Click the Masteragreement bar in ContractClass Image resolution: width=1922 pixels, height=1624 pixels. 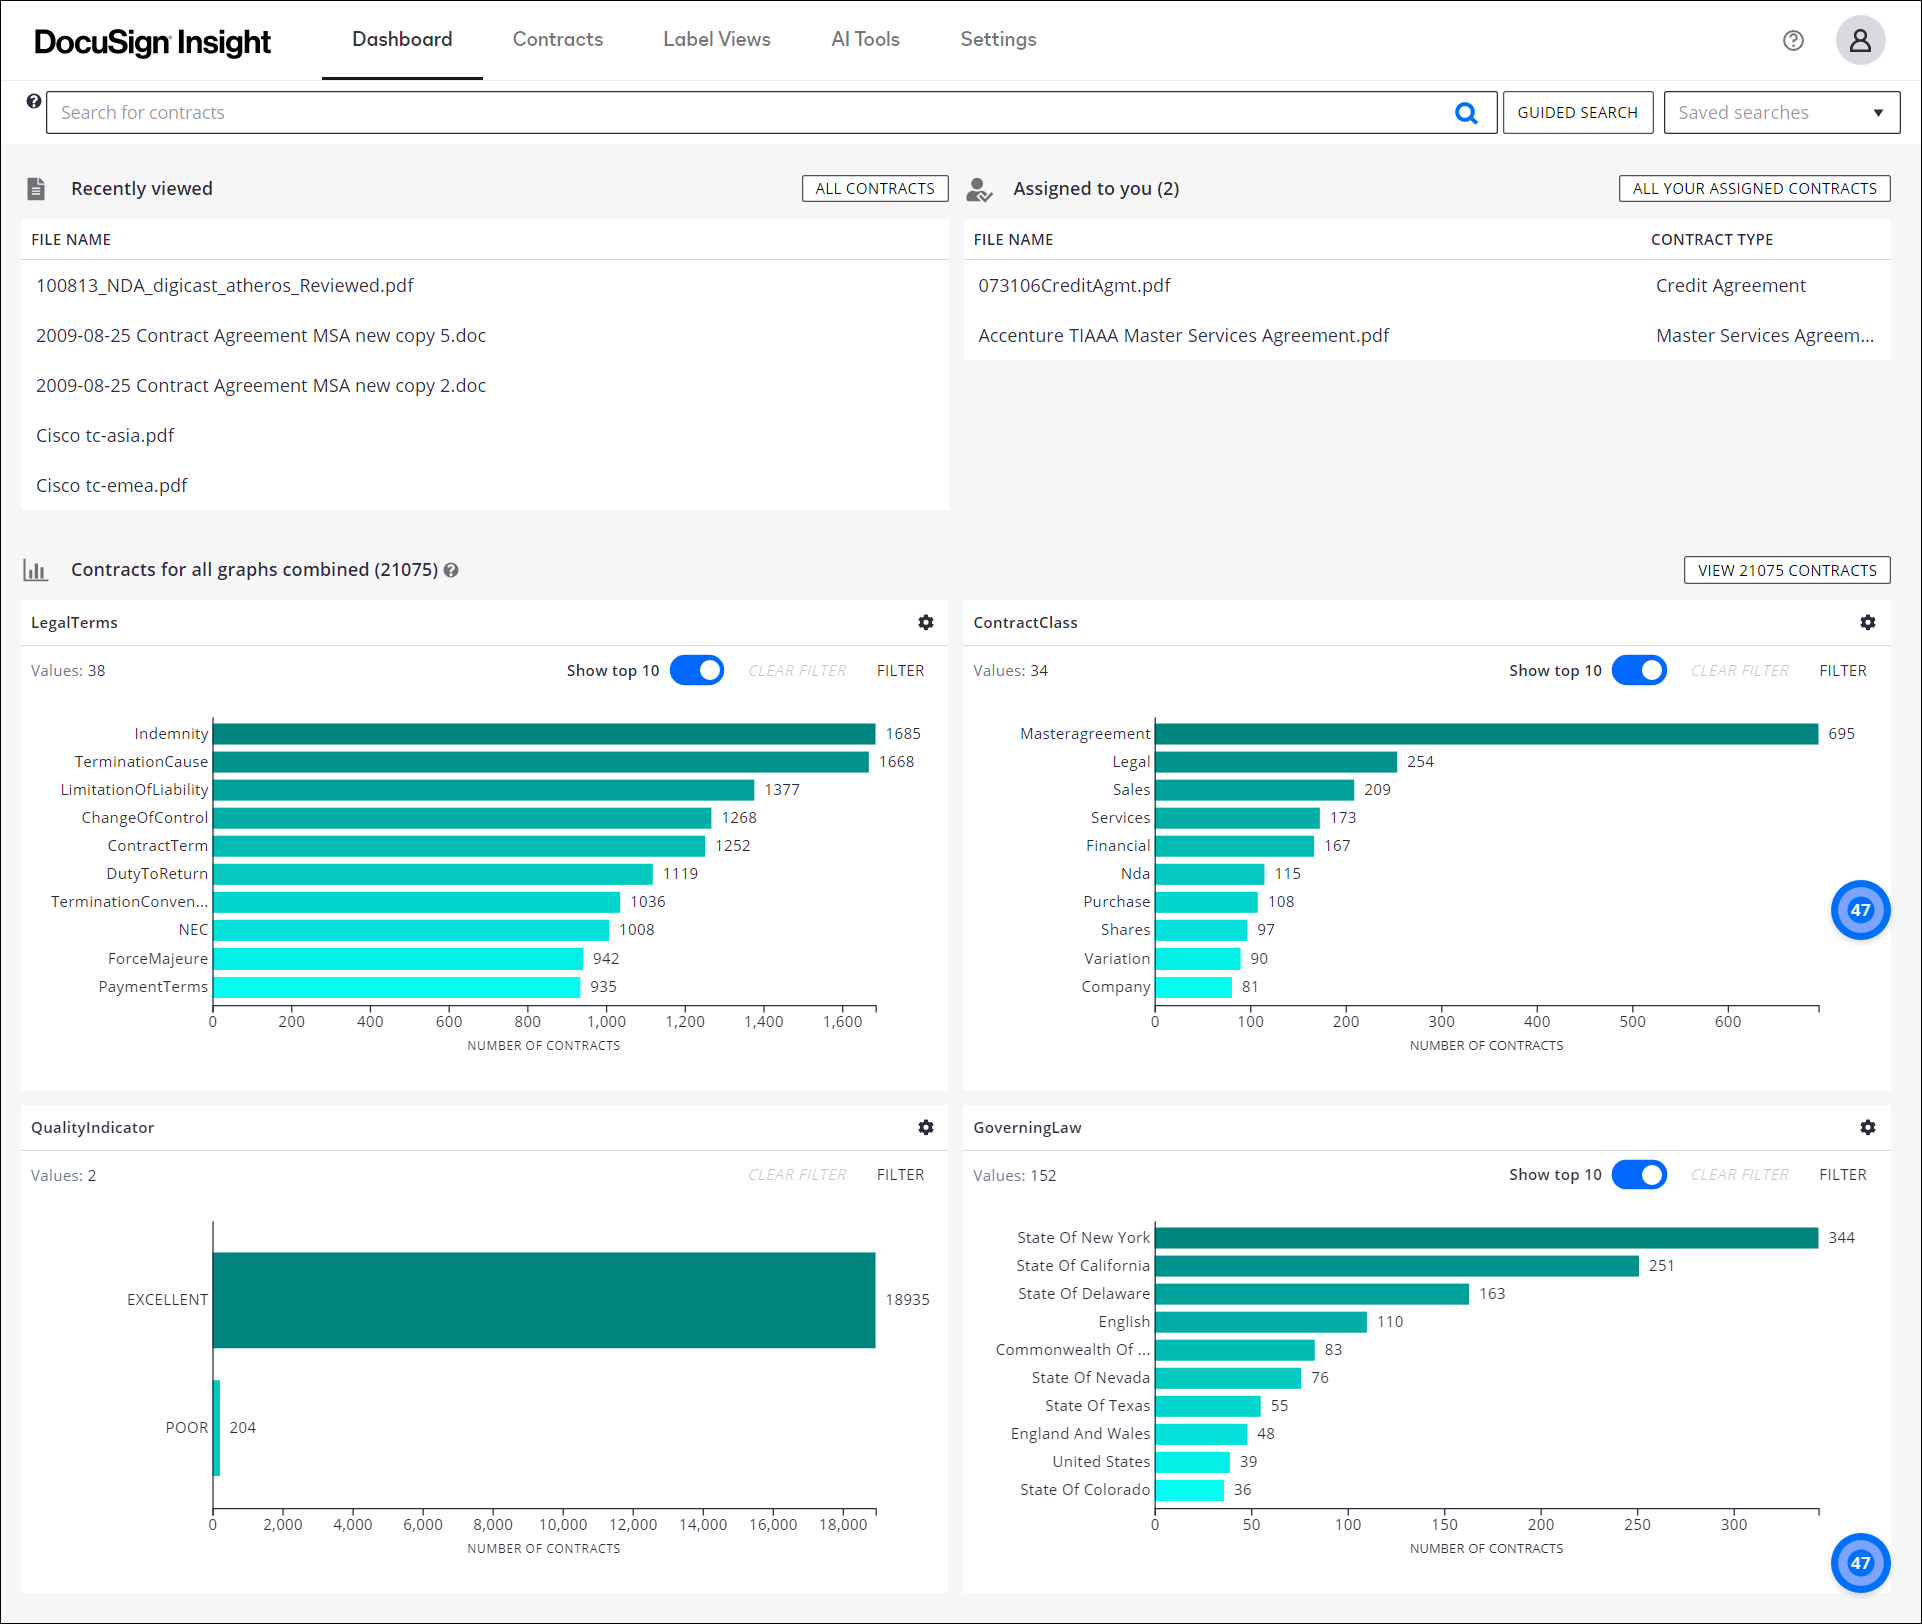click(x=1486, y=734)
